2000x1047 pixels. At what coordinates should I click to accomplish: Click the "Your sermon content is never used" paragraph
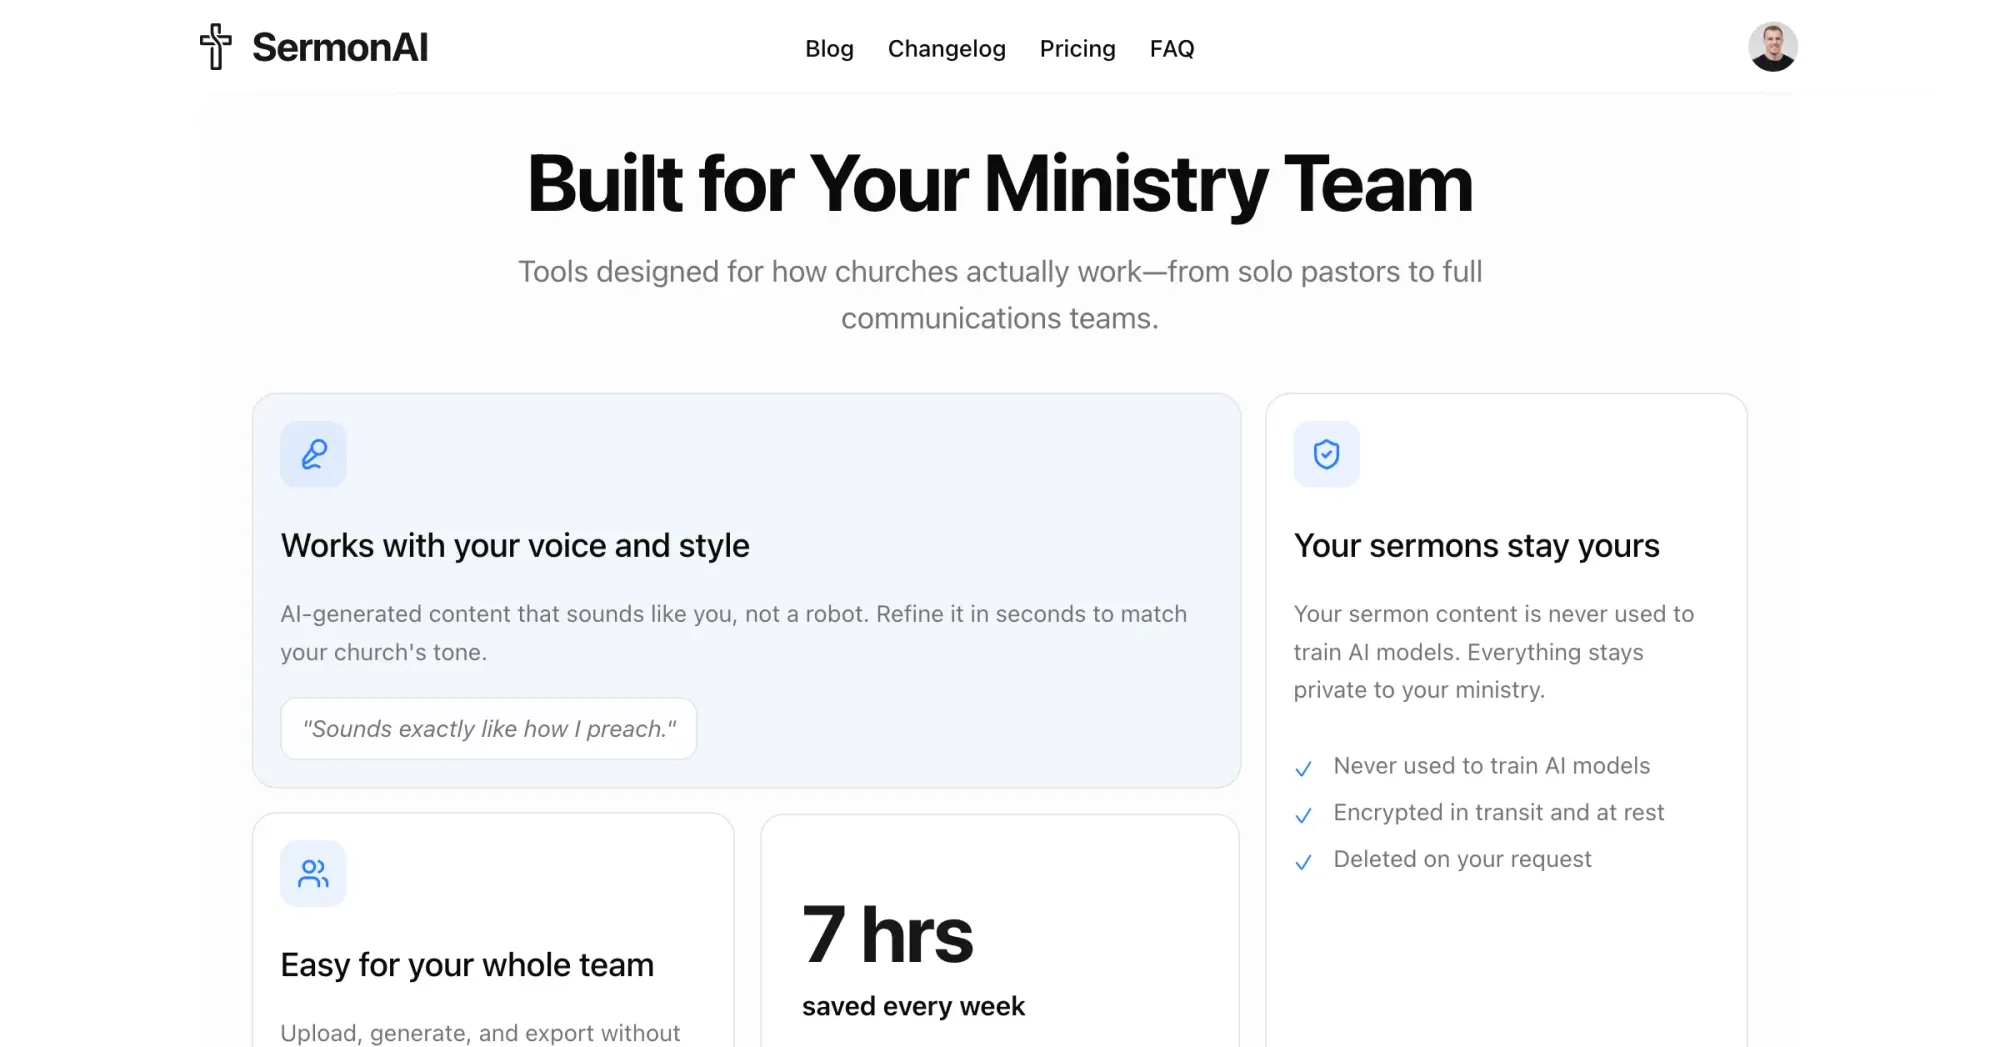(x=1494, y=651)
